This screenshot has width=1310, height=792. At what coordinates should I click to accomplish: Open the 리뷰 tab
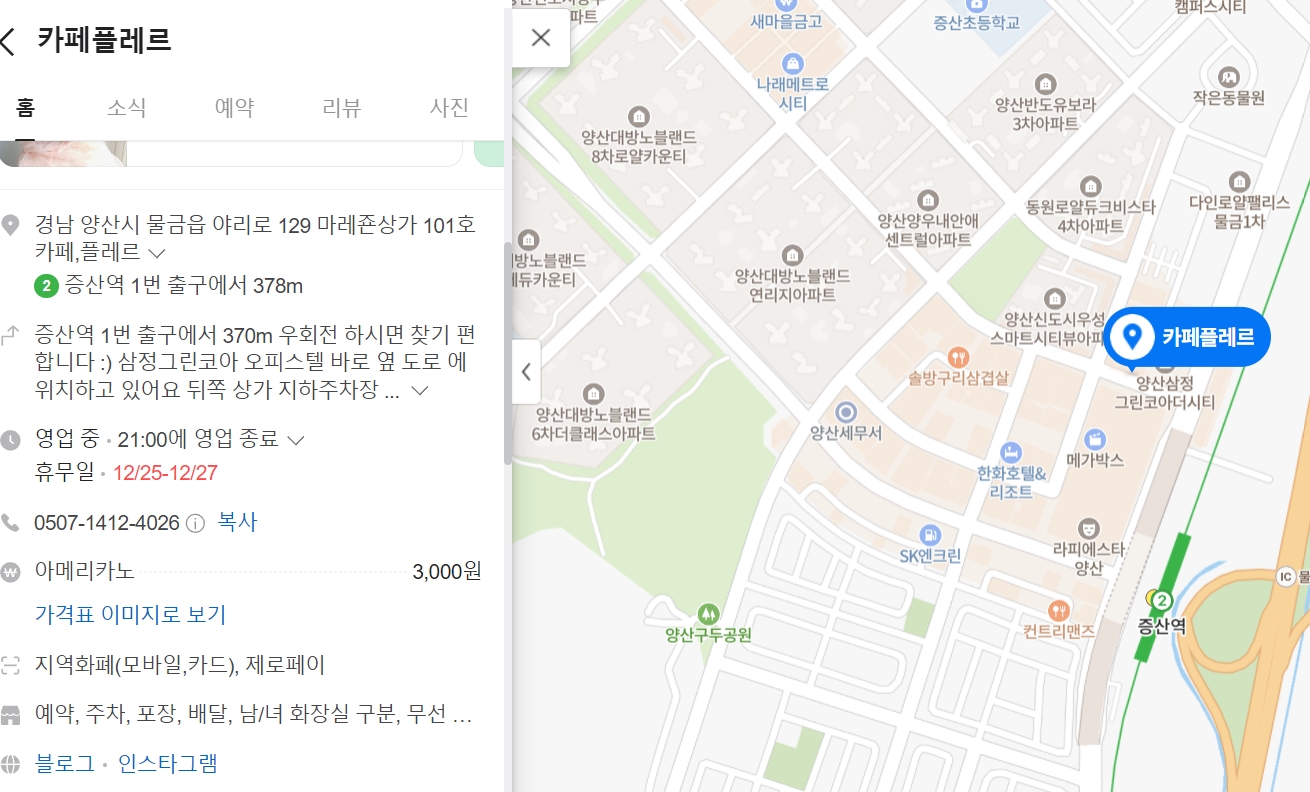tap(341, 107)
